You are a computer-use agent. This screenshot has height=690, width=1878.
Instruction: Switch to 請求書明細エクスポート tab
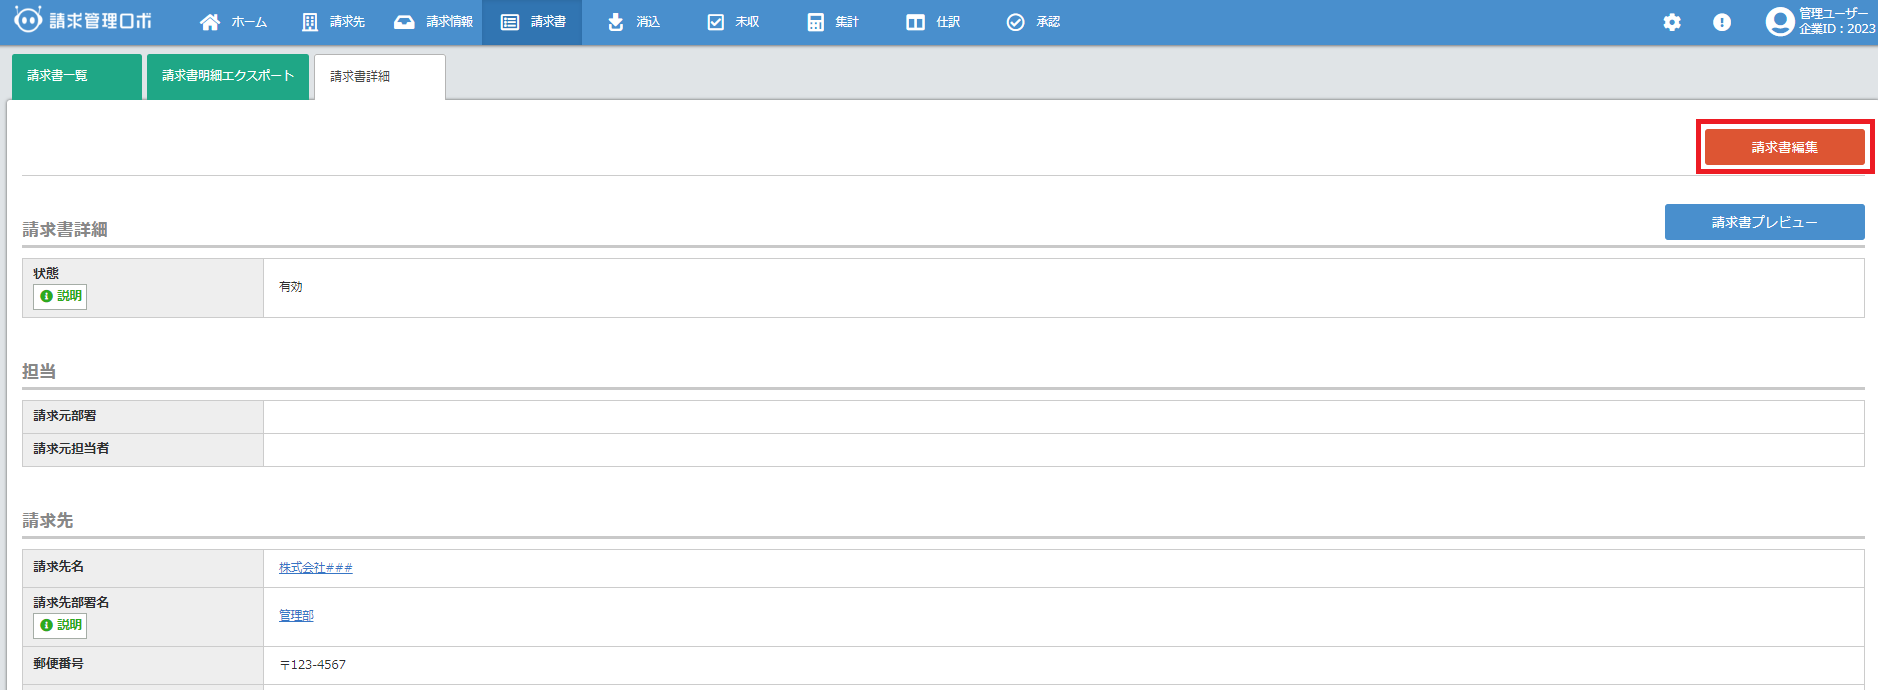click(x=228, y=76)
